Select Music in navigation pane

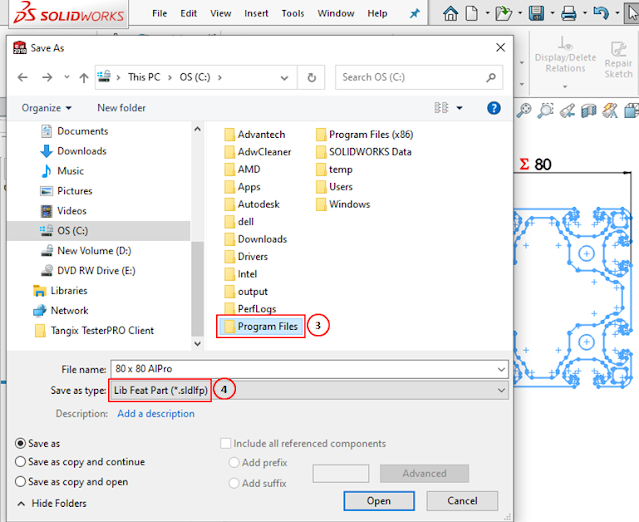(70, 171)
